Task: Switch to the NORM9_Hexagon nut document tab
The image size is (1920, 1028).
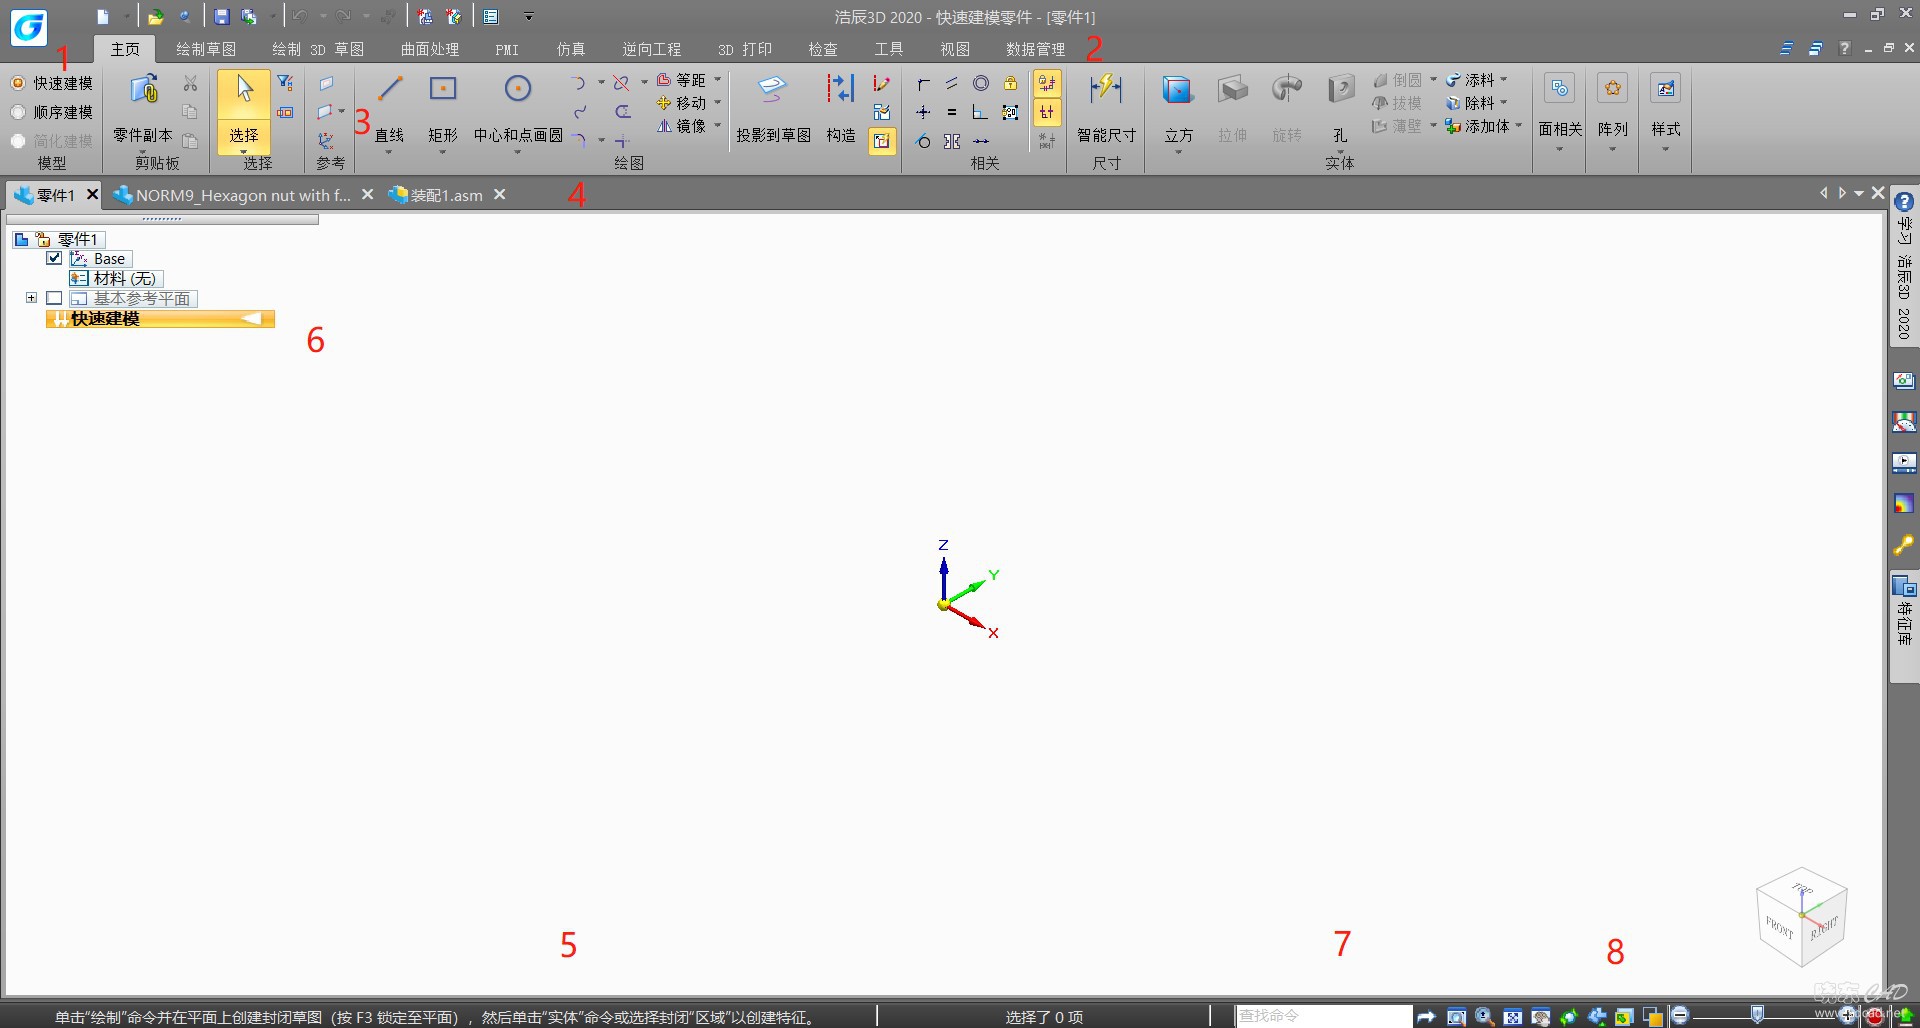Action: [x=243, y=195]
